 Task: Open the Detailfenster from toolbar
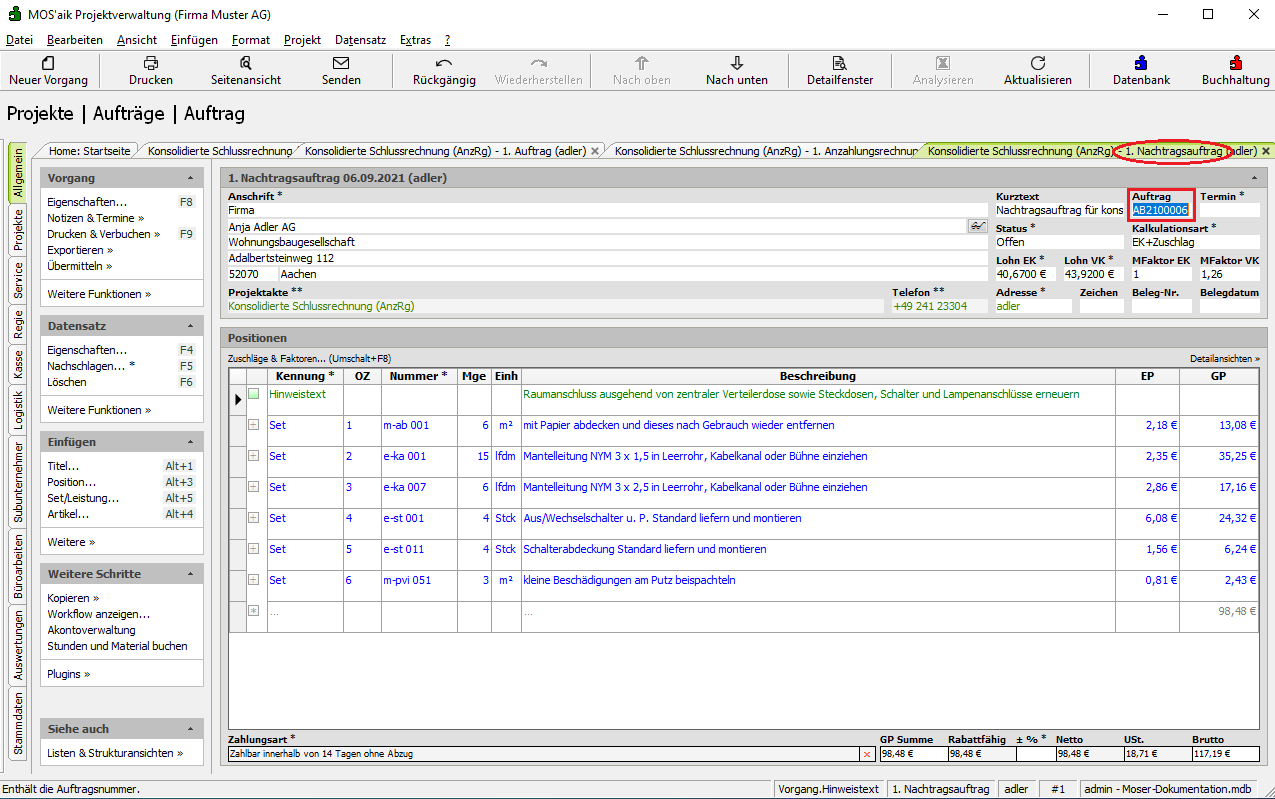tap(840, 63)
